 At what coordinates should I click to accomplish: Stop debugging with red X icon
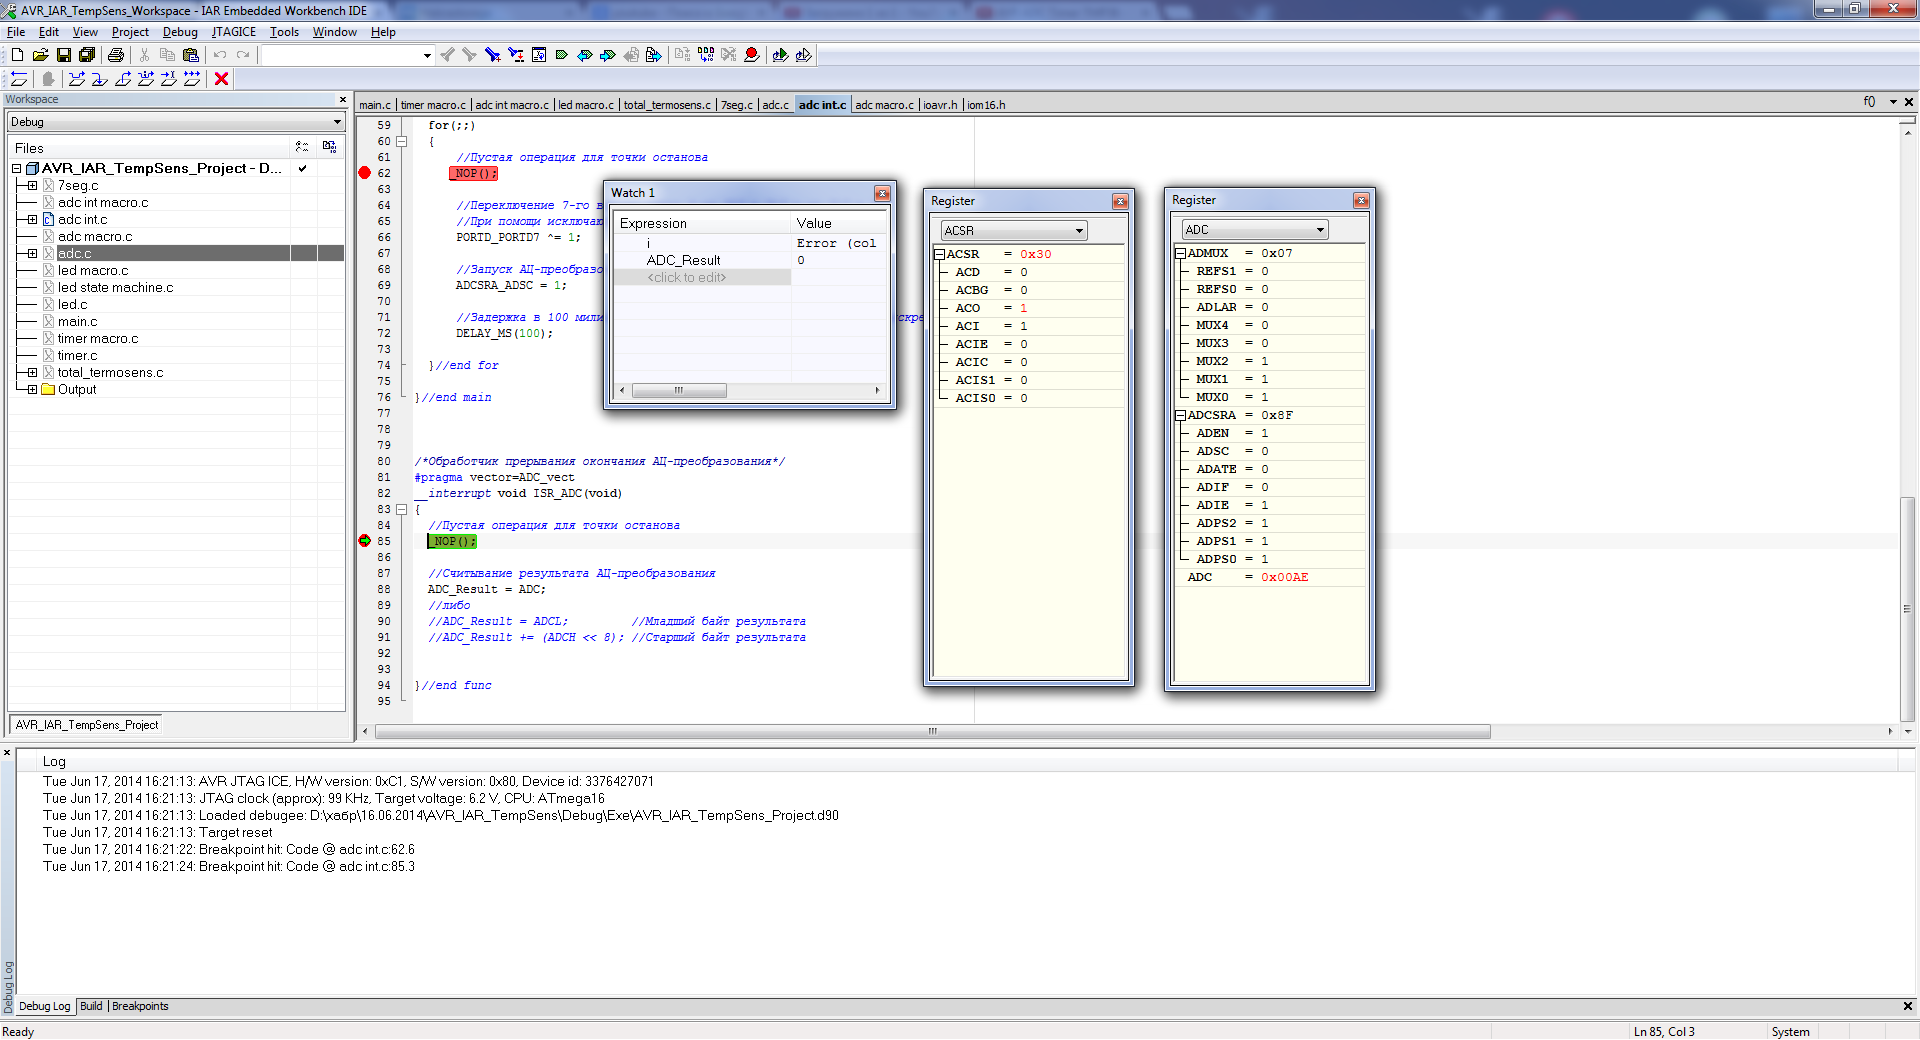(221, 79)
